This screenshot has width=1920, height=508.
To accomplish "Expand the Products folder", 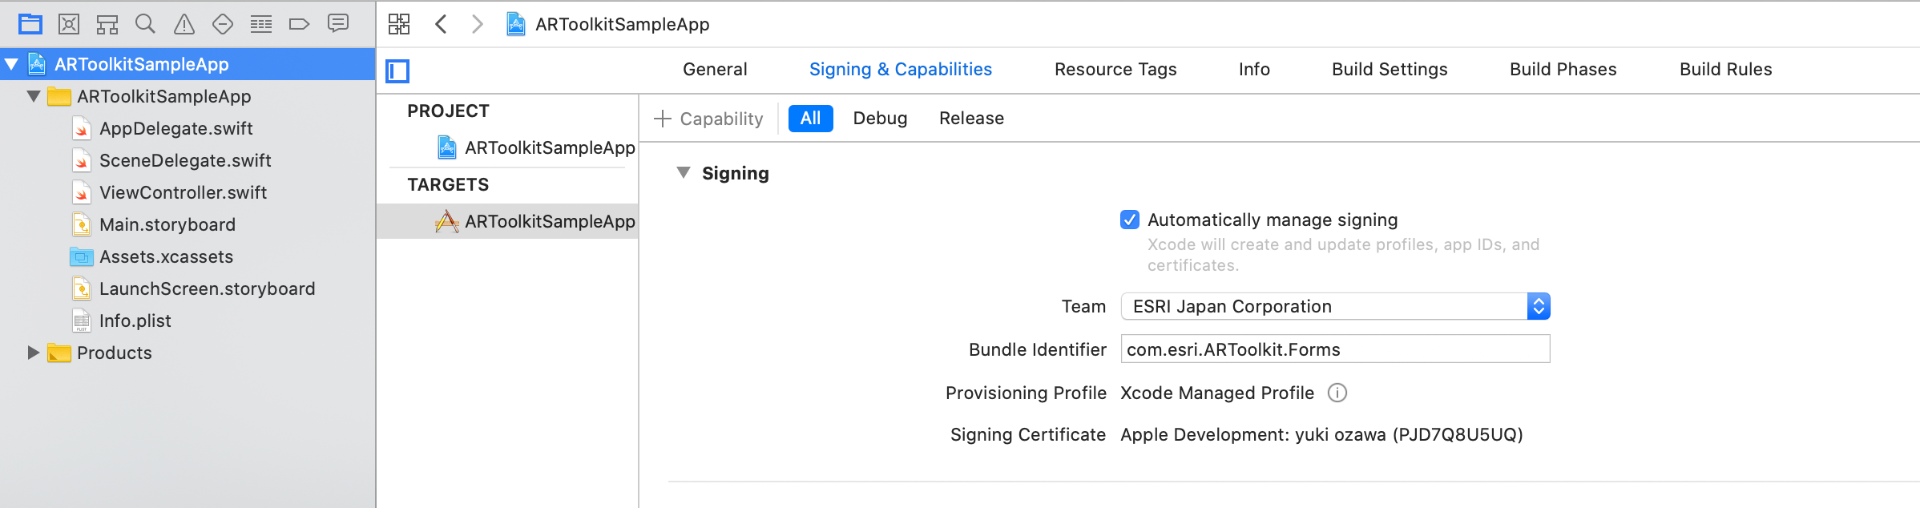I will 33,352.
